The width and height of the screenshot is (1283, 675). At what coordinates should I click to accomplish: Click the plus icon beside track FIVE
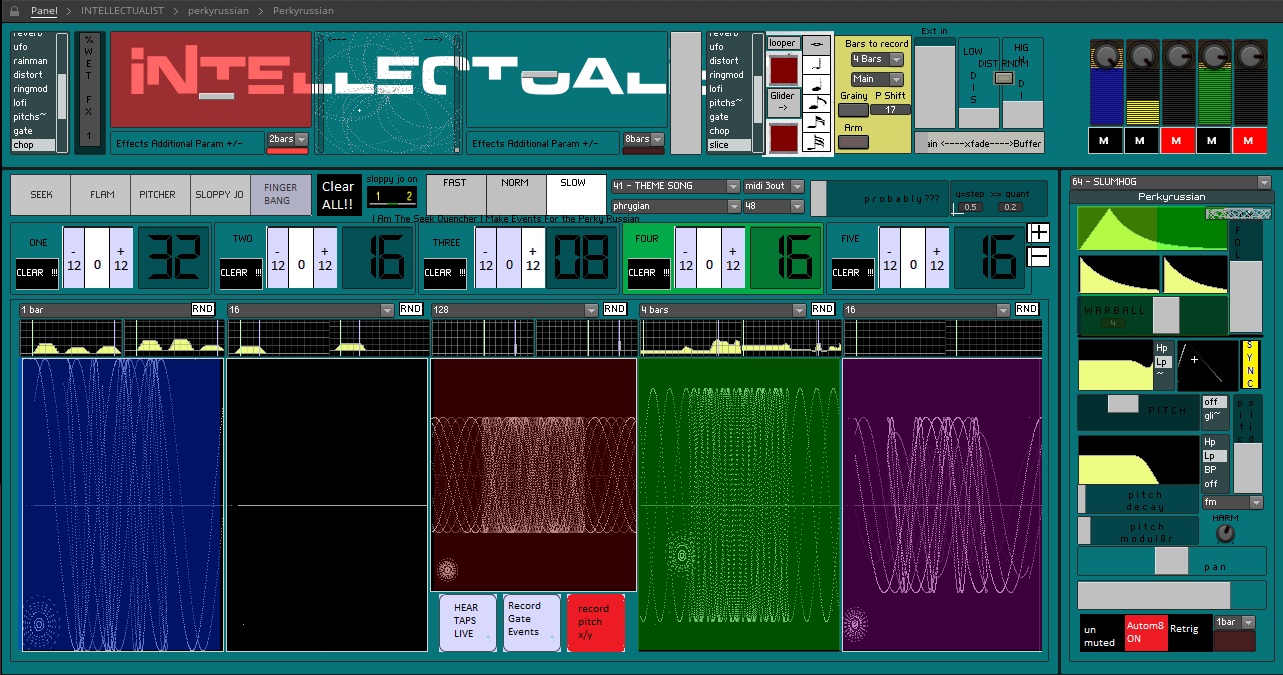[x=1039, y=233]
